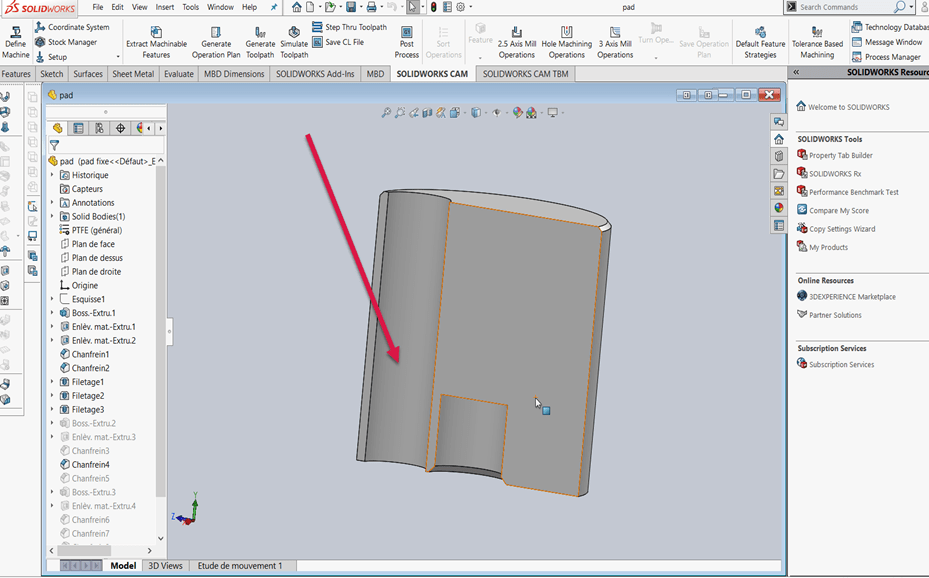Open Post Process tool

406,32
